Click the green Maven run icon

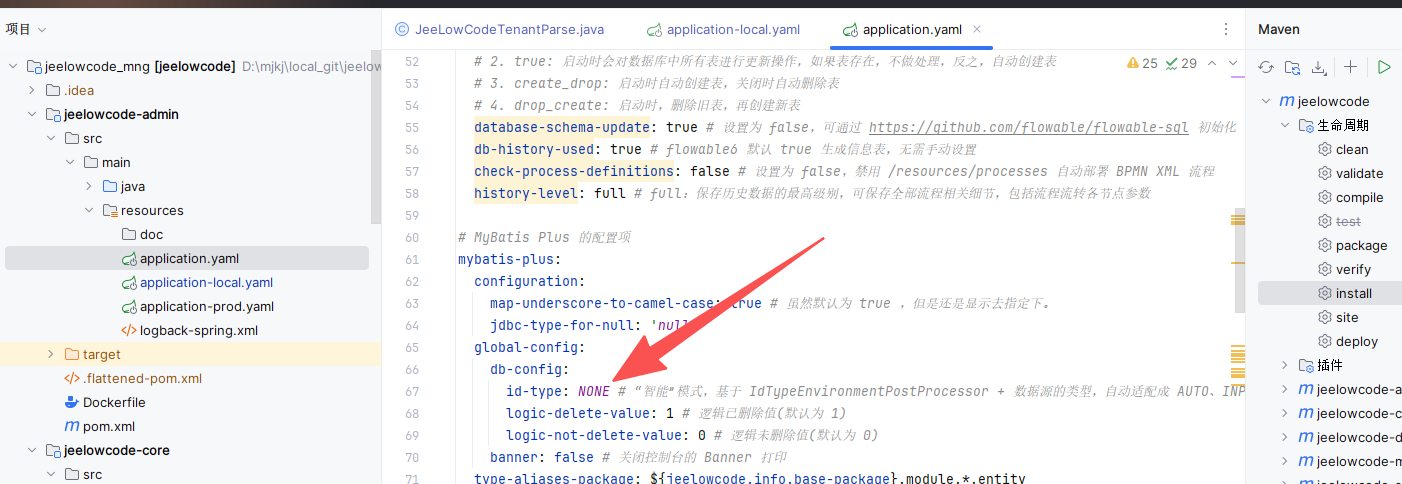[x=1384, y=67]
